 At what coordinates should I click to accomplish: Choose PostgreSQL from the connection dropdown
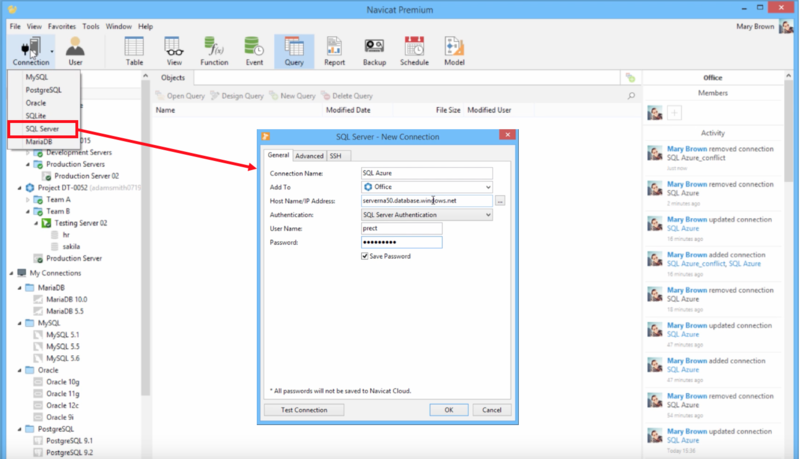(x=44, y=90)
